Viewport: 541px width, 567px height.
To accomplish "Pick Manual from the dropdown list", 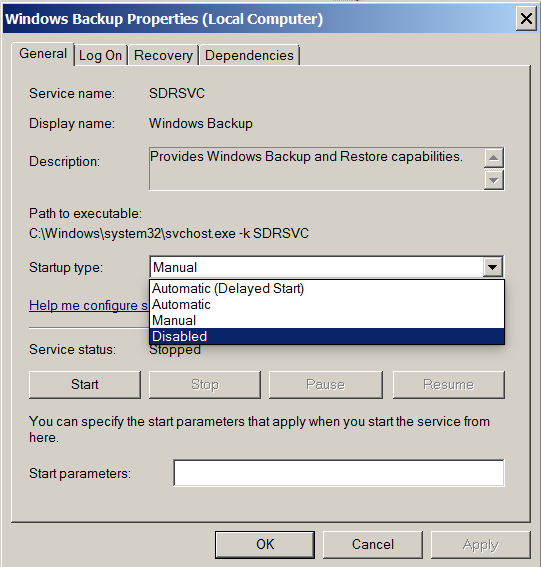I will tap(327, 320).
